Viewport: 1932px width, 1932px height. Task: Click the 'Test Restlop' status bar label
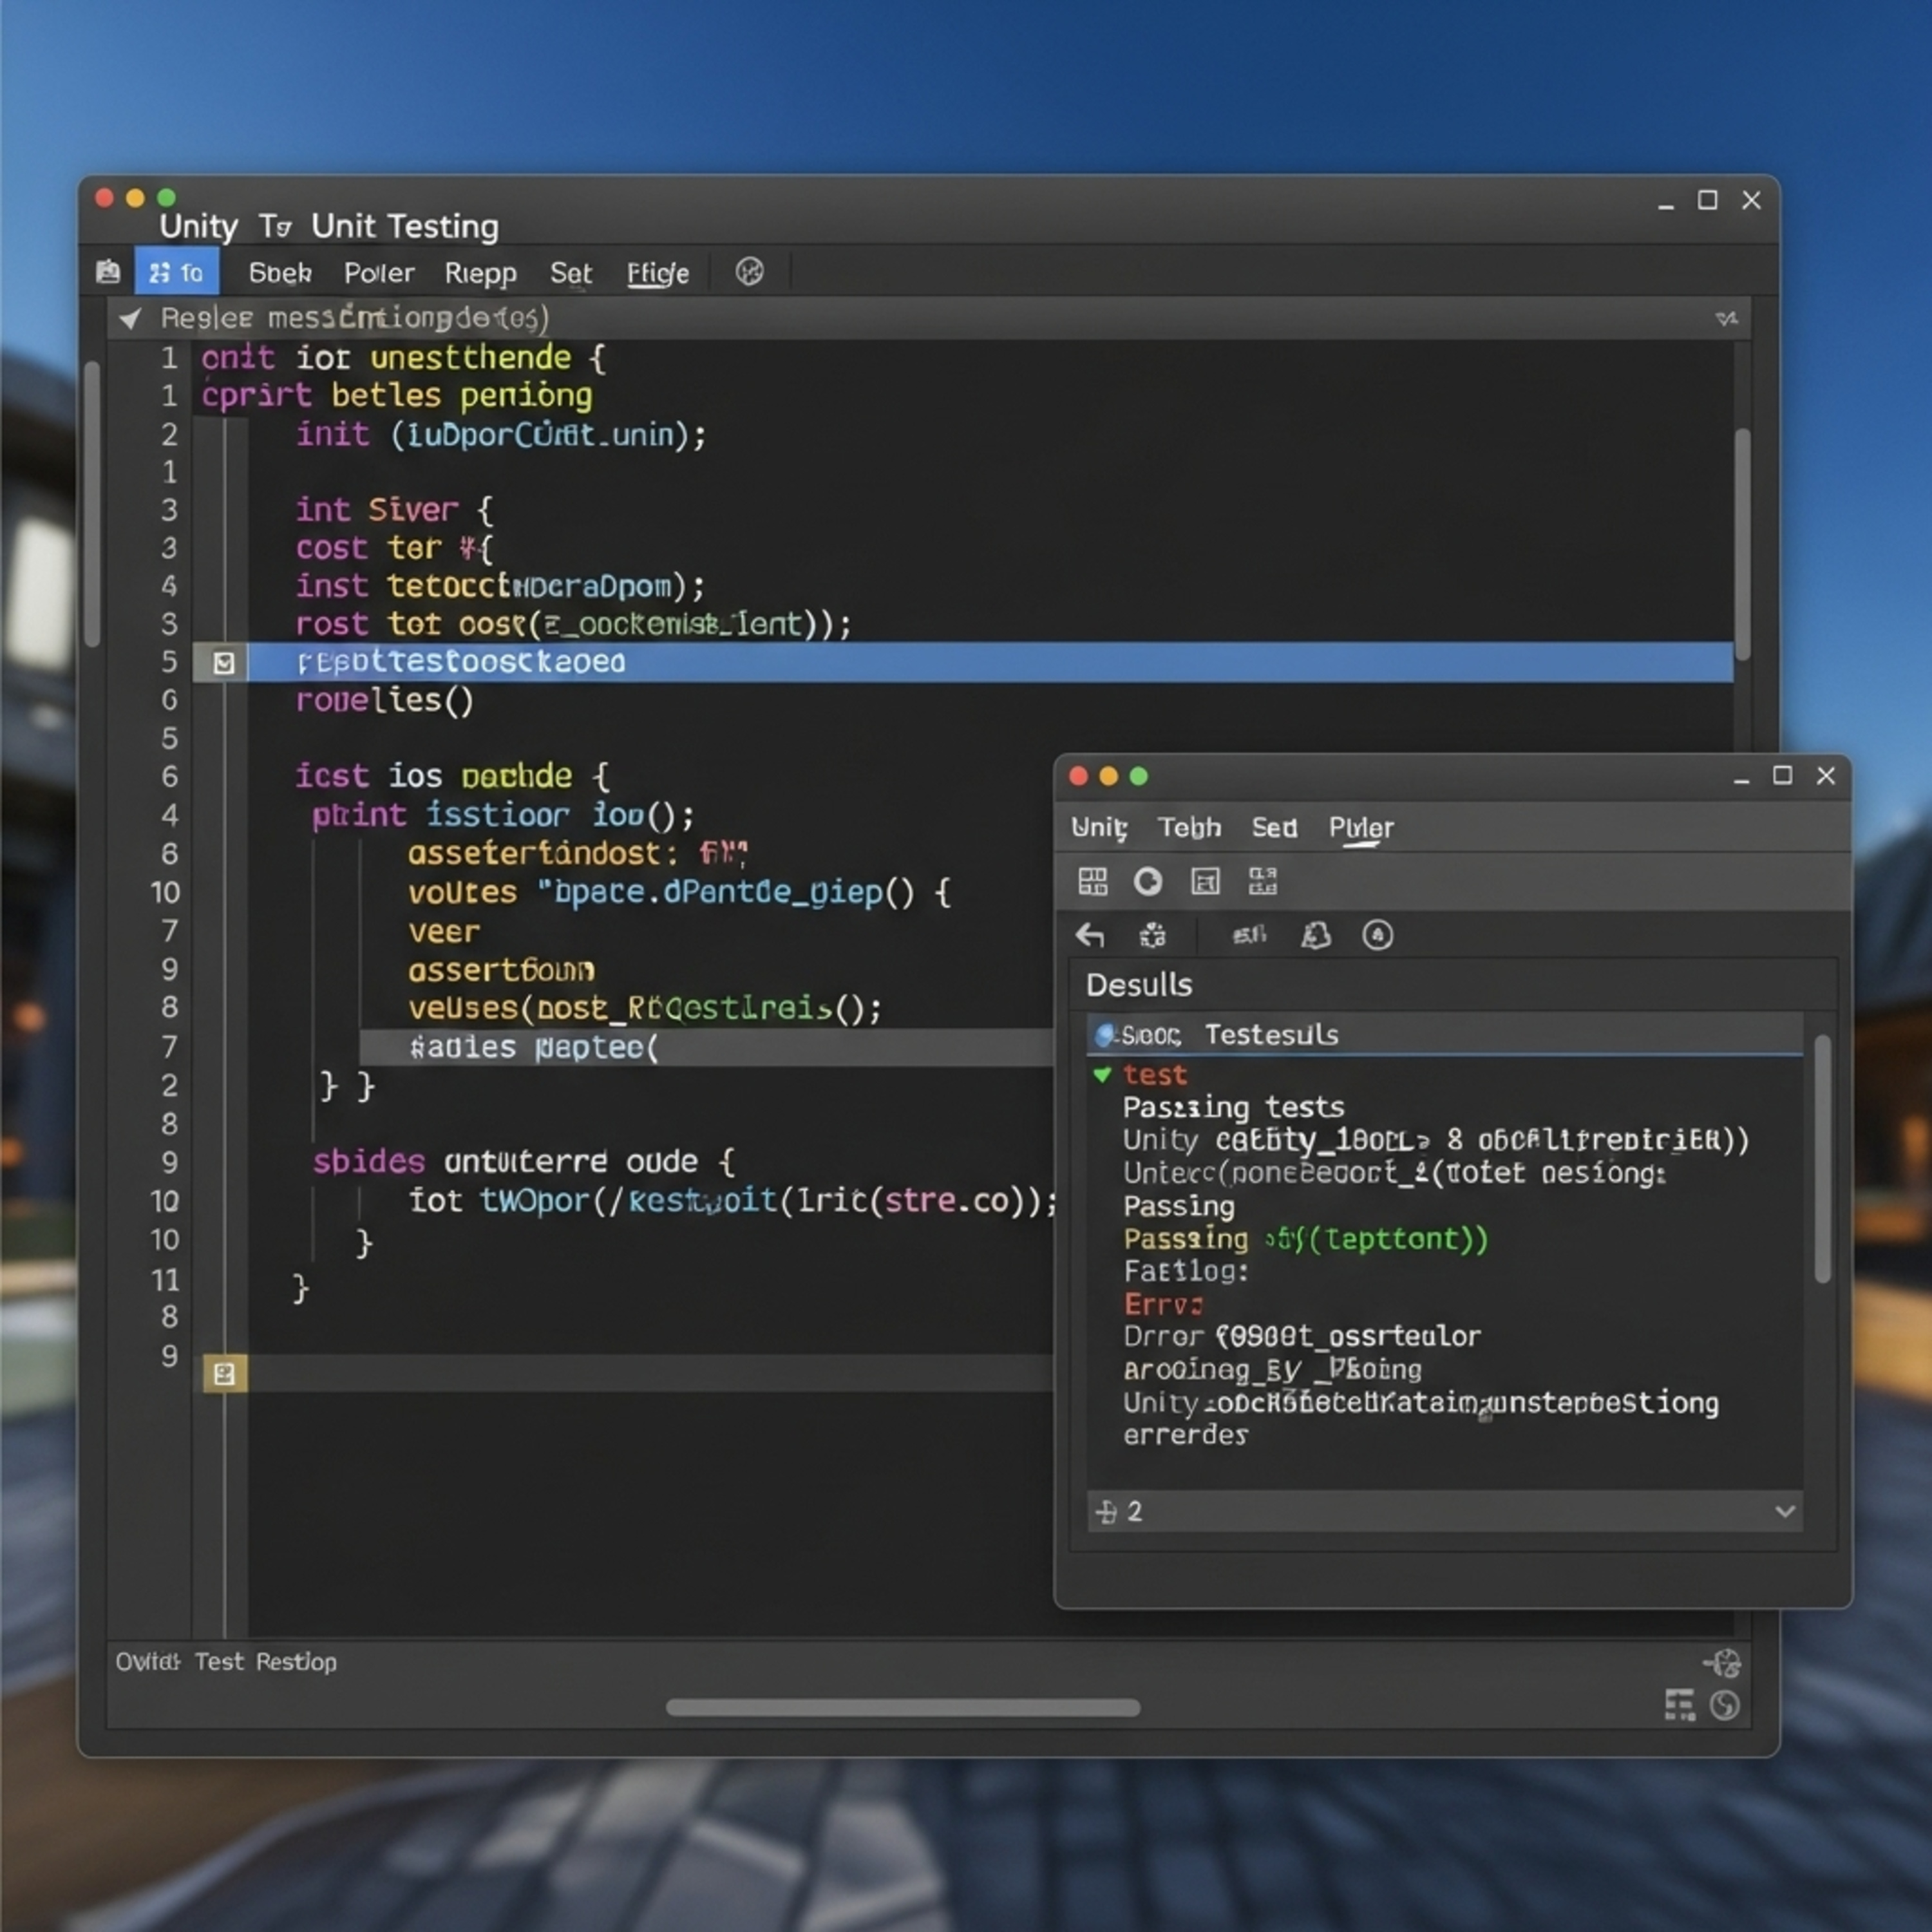(265, 1661)
